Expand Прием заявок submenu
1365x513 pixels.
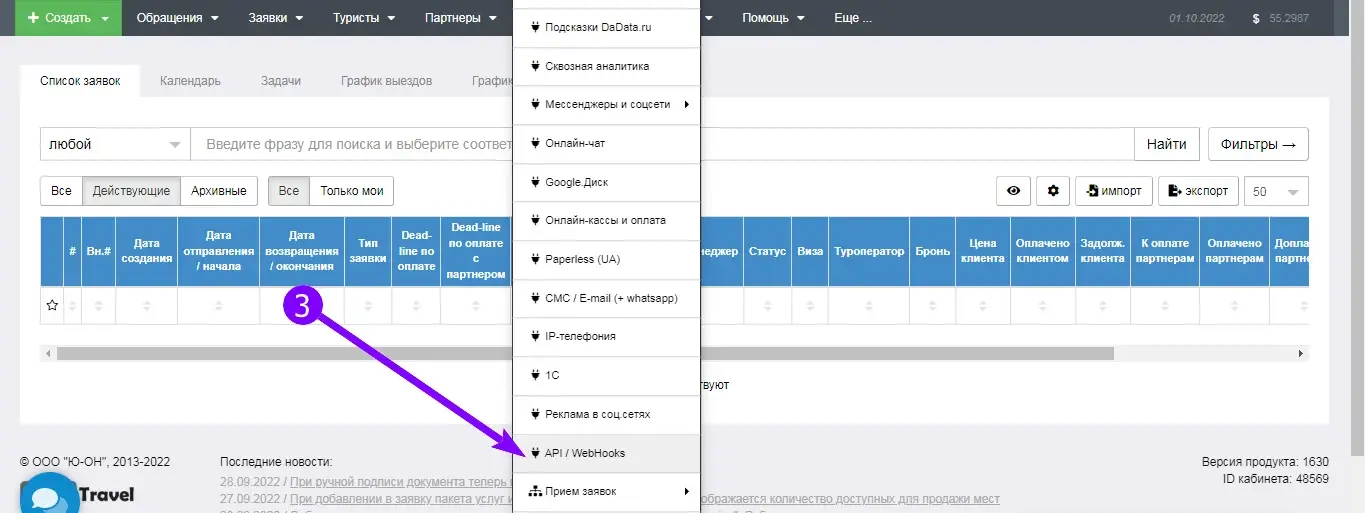(x=606, y=491)
